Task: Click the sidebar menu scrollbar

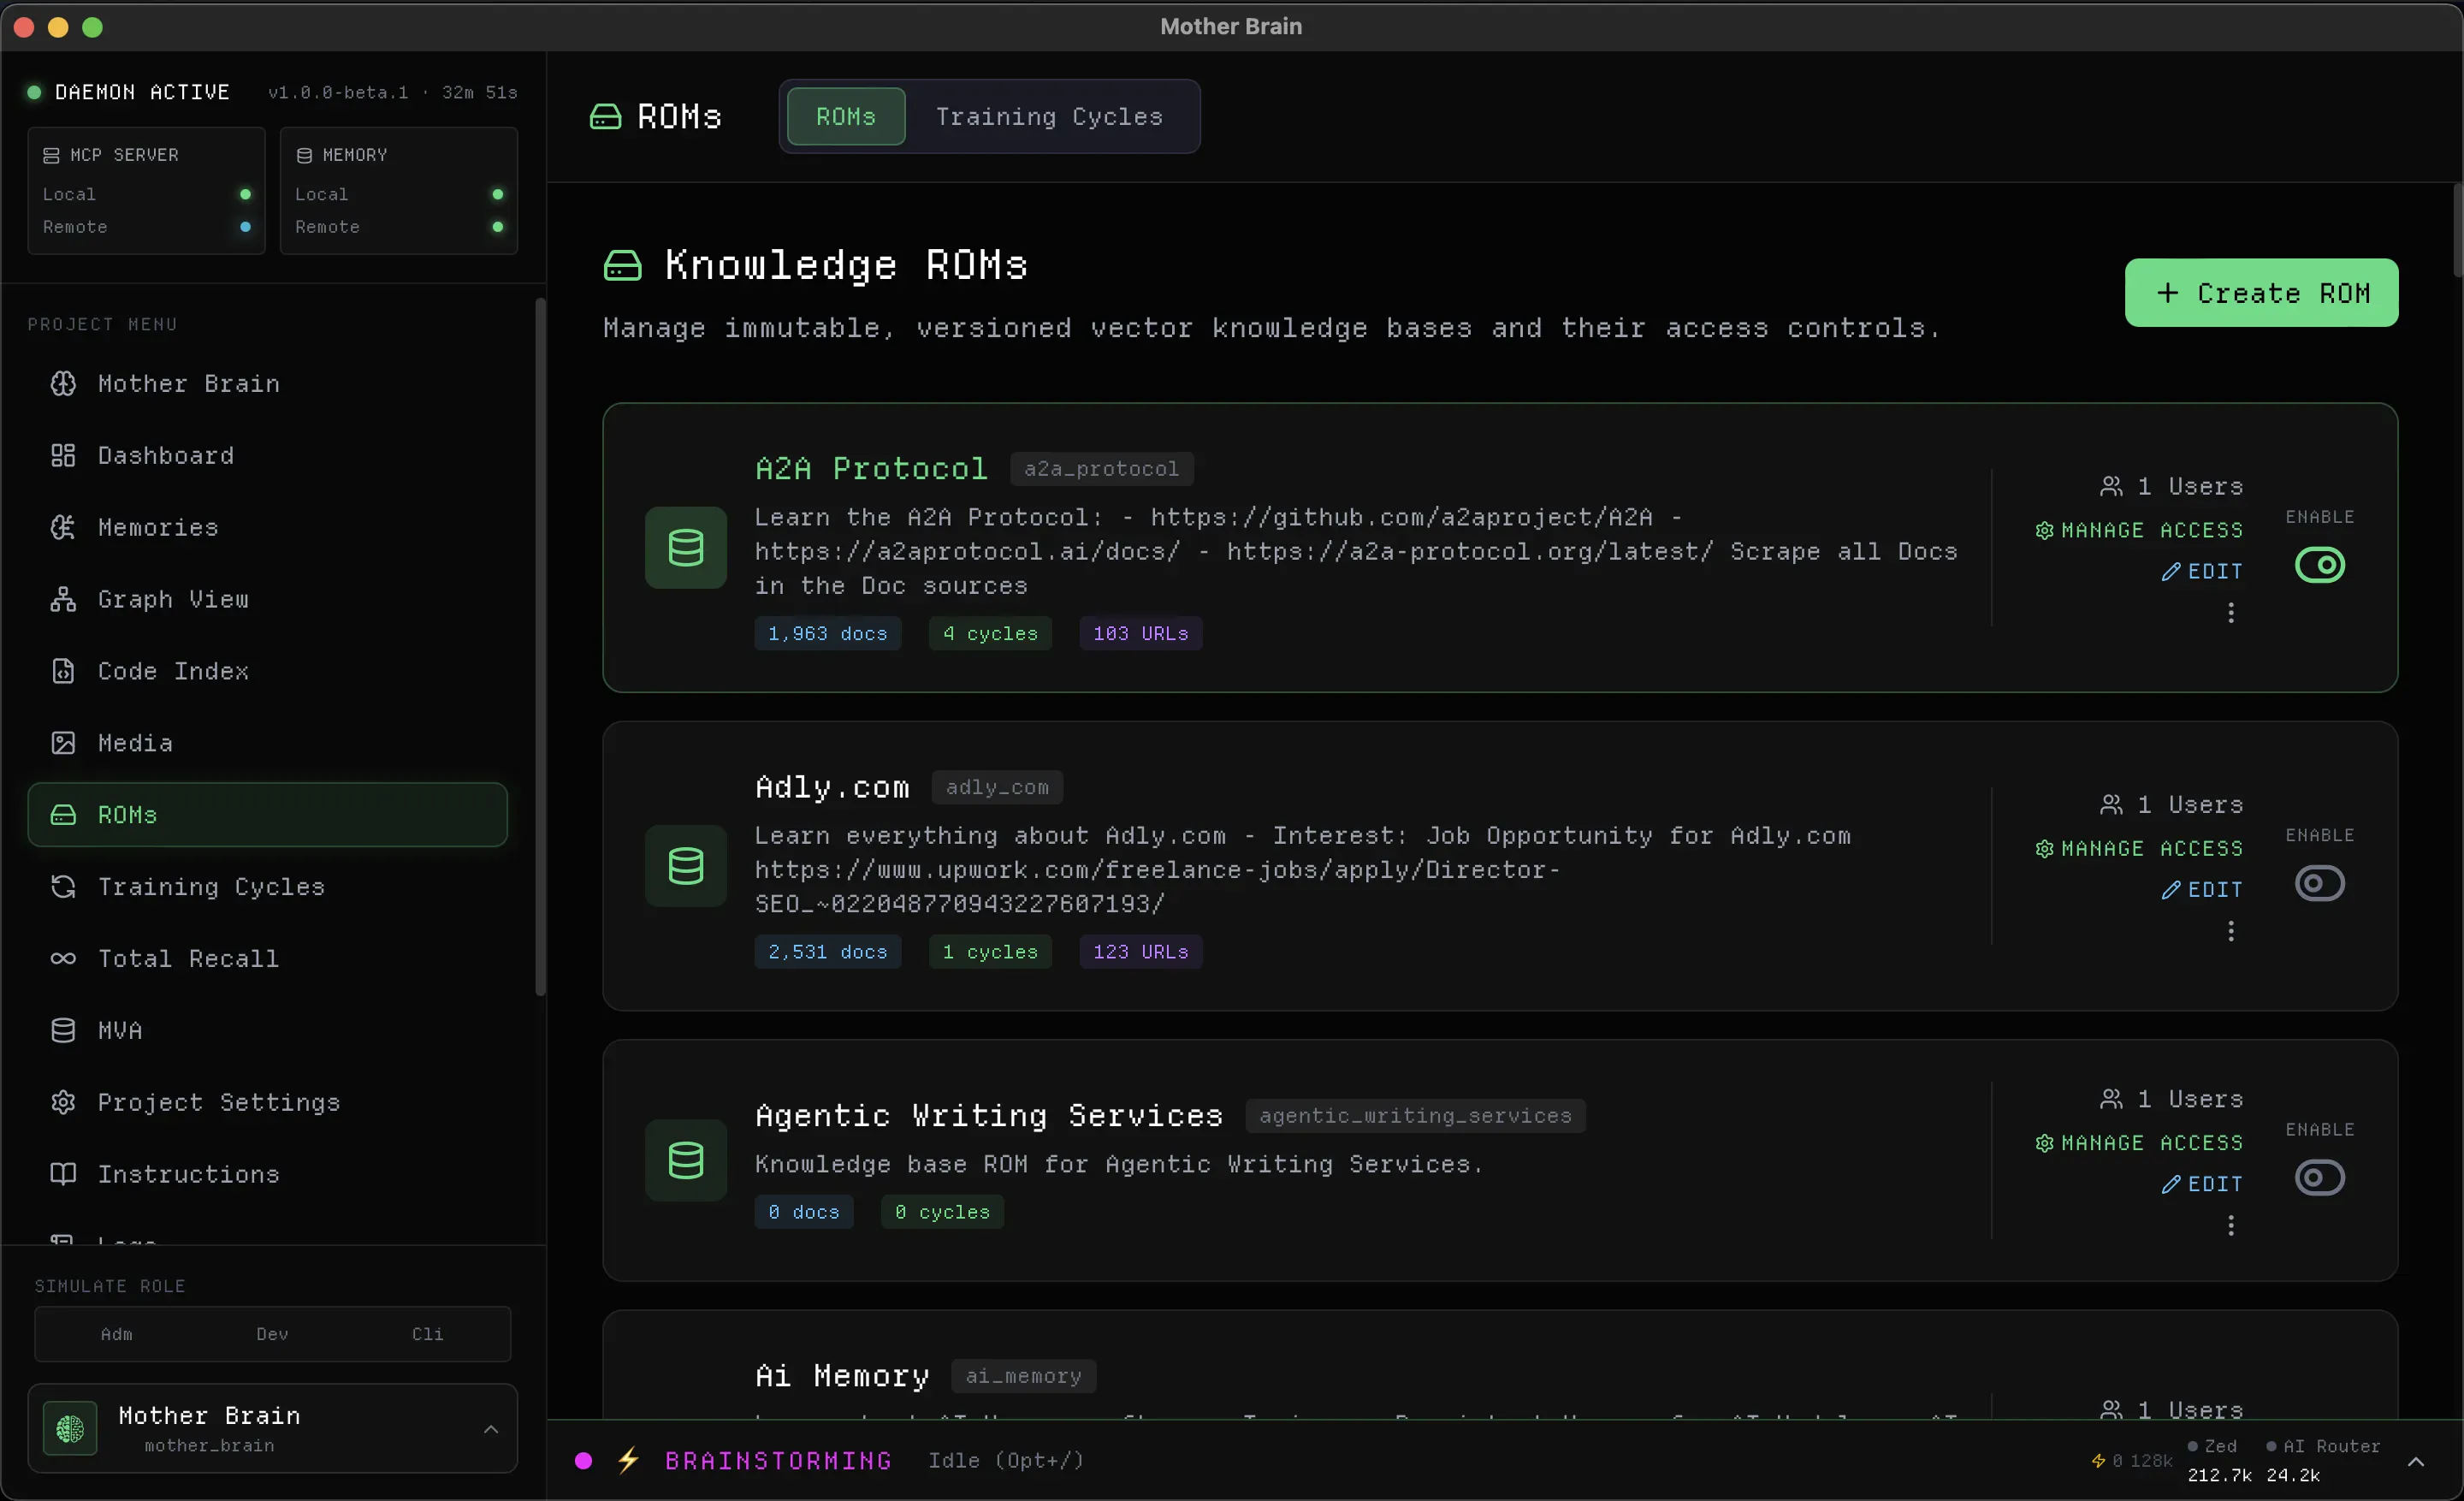Action: [x=541, y=646]
